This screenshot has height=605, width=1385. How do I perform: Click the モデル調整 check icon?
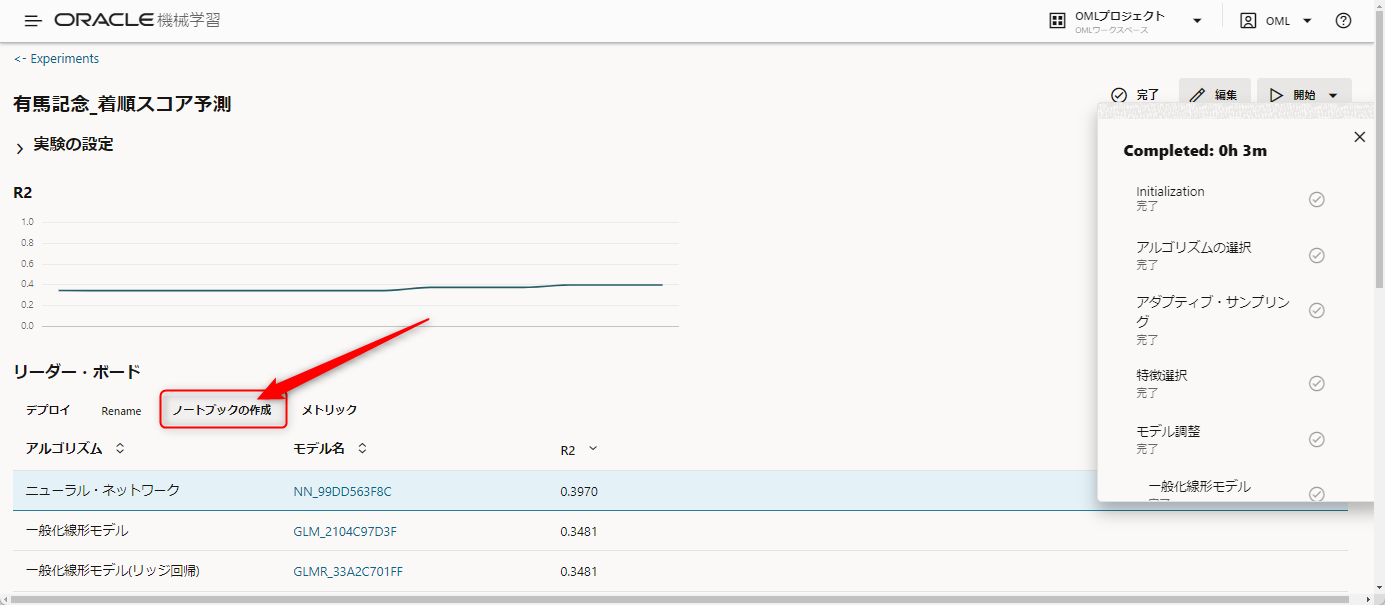[x=1317, y=440]
